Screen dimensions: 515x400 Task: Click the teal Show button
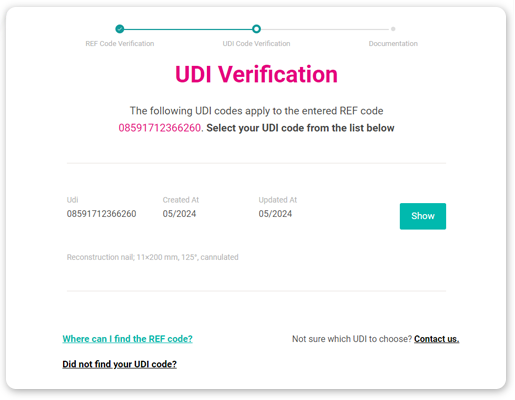(423, 216)
